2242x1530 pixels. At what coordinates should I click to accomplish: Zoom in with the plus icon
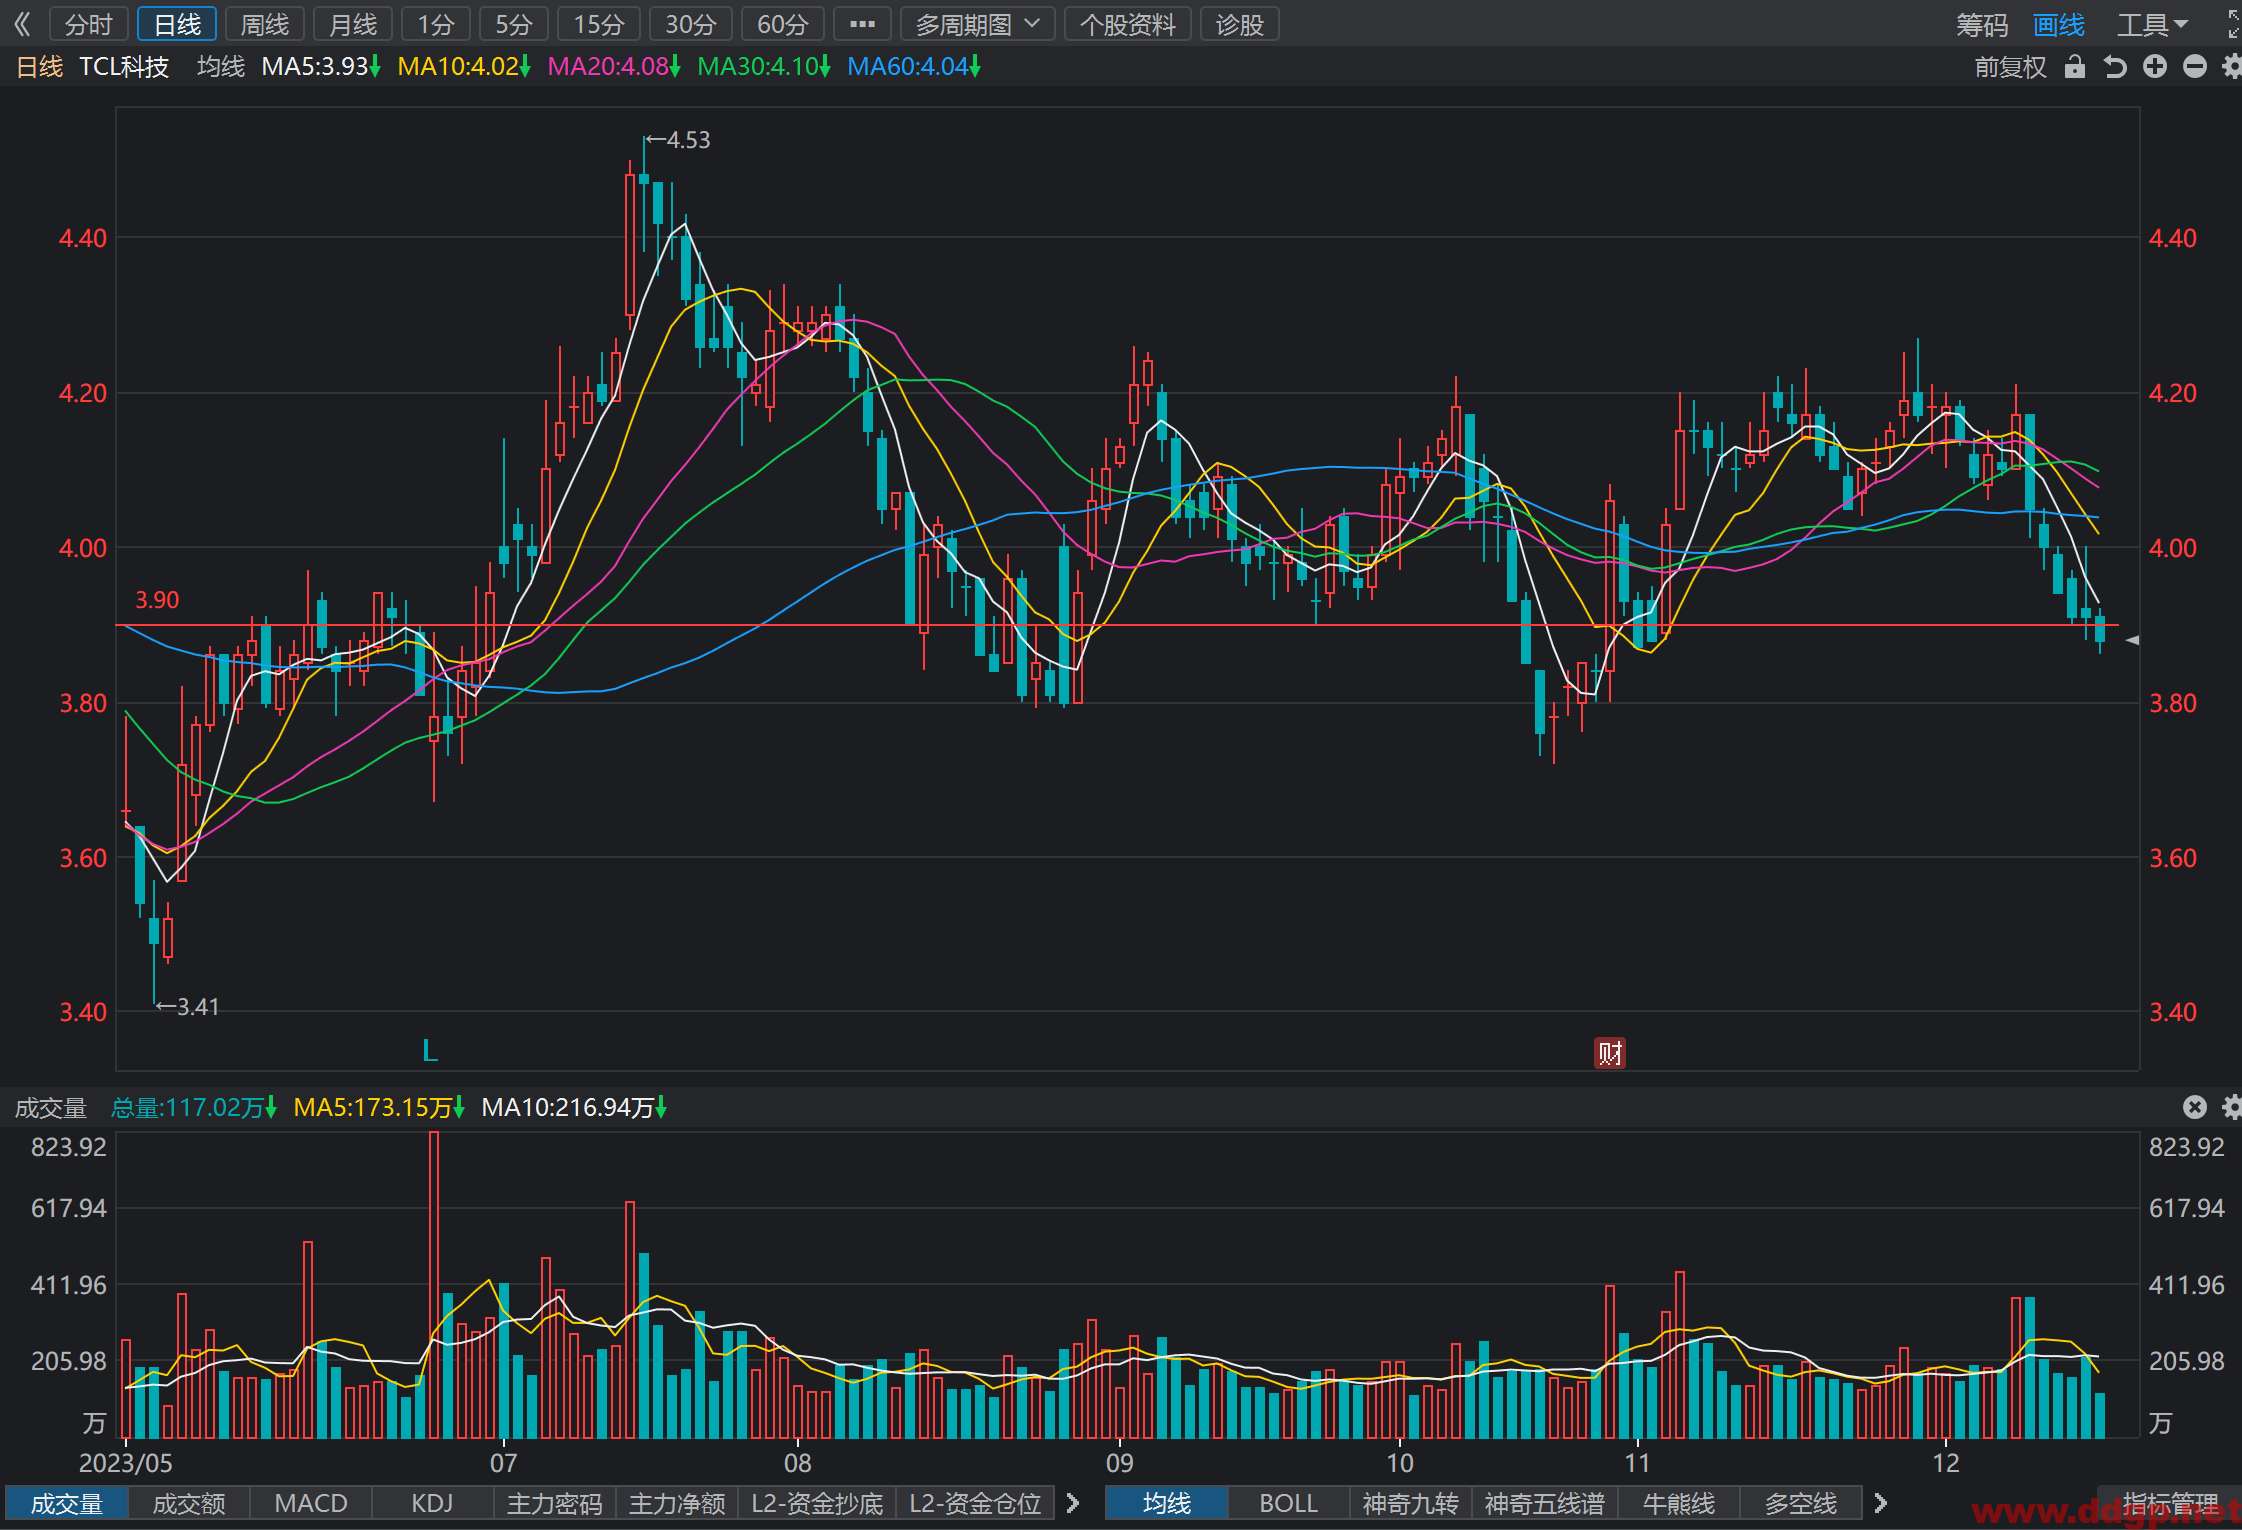tap(2155, 67)
